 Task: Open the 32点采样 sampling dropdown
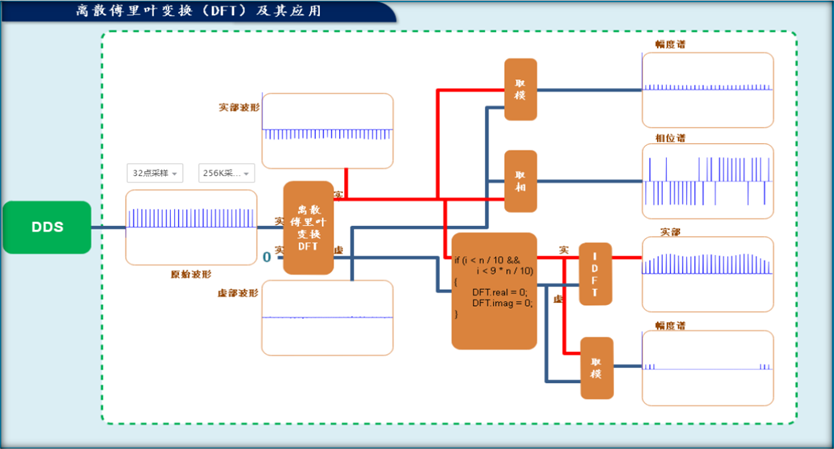coord(155,173)
